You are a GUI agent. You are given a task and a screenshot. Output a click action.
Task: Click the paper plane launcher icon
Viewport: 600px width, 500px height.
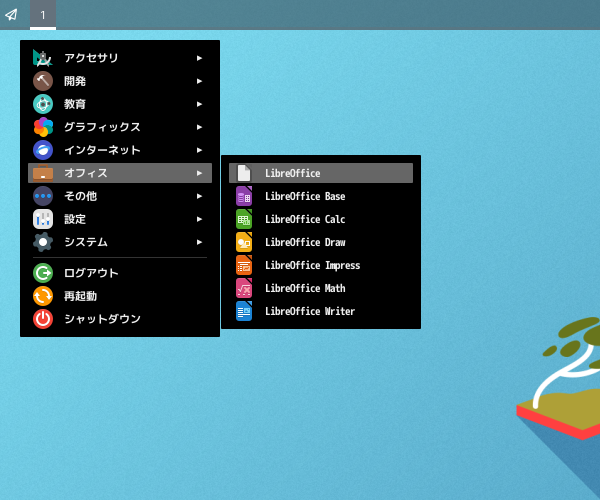click(11, 15)
